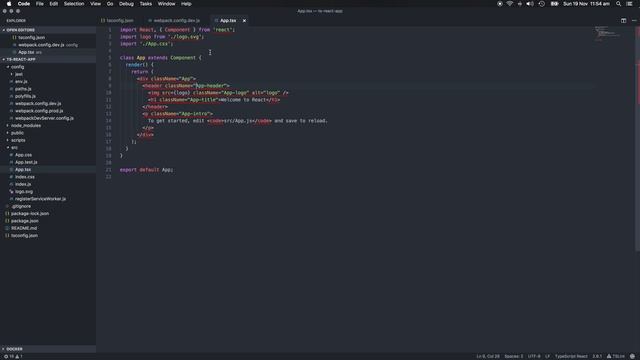The height and width of the screenshot is (360, 640).
Task: Expand the Docker panel section
Action: pos(48,349)
